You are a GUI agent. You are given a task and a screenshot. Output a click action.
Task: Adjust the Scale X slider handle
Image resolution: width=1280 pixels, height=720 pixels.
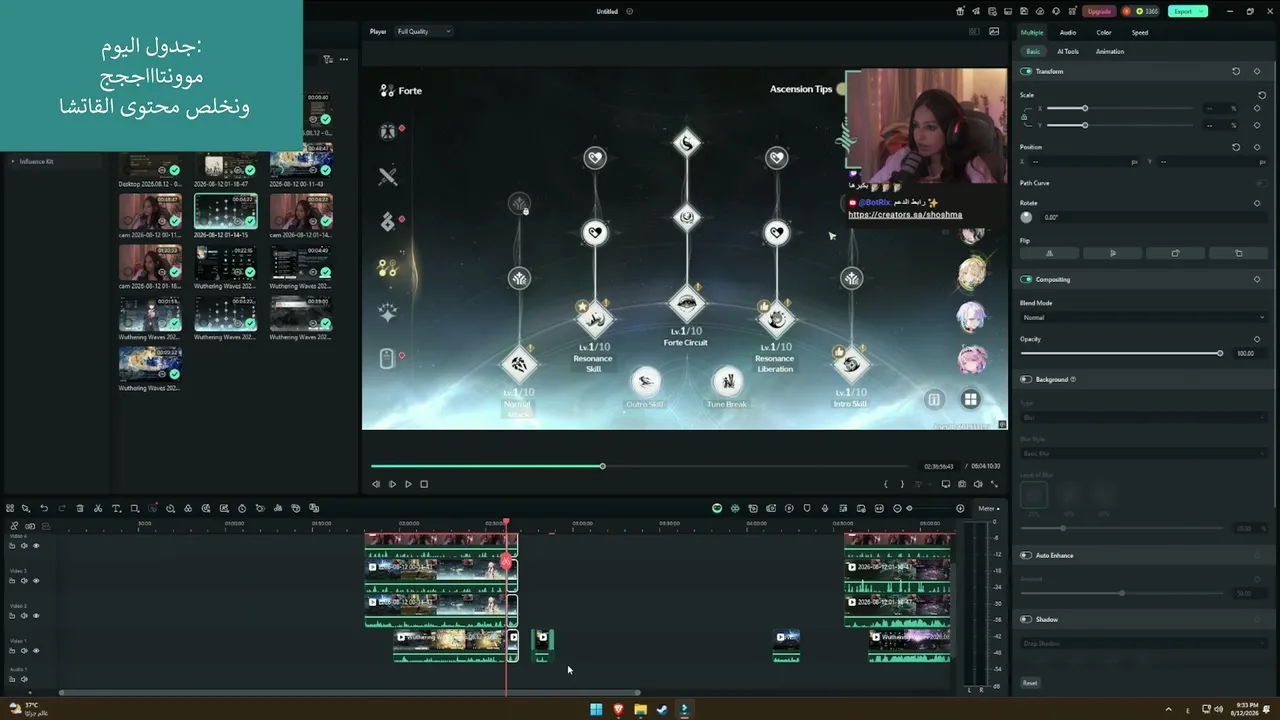1085,108
